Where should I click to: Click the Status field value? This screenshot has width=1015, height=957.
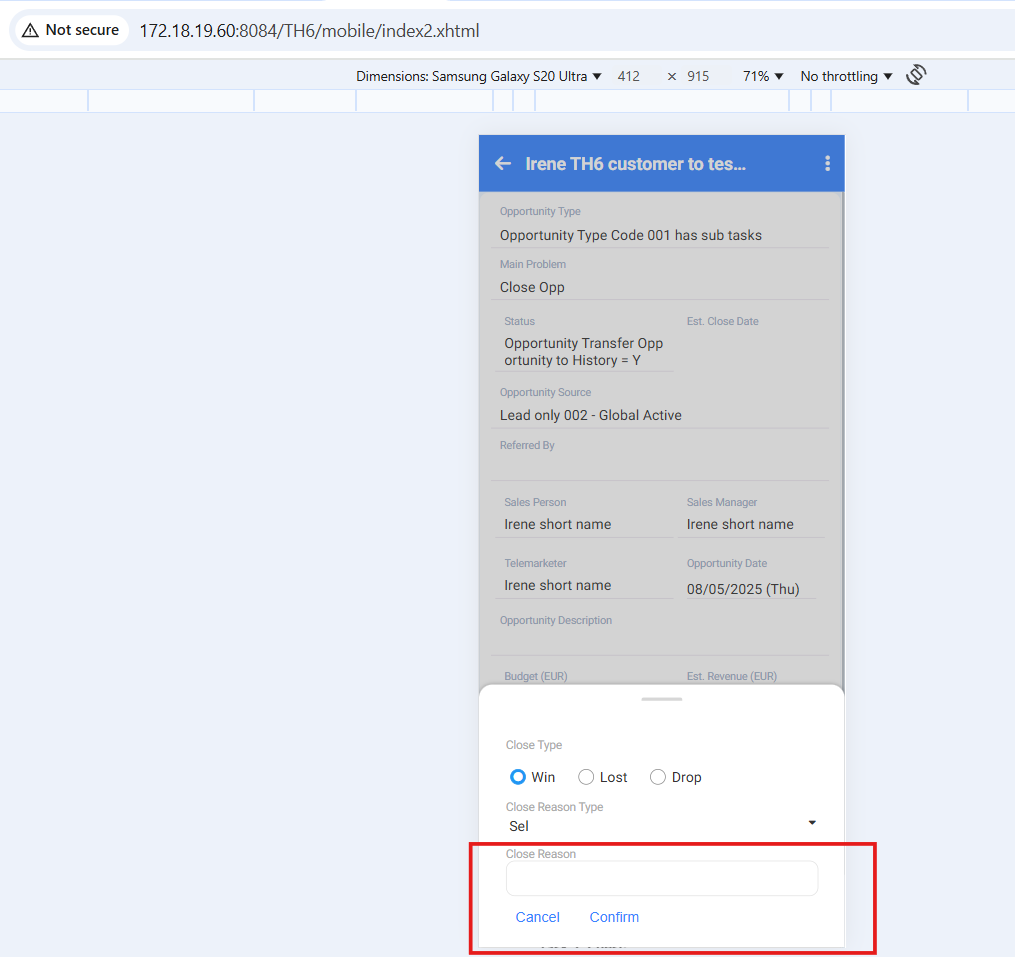point(583,352)
